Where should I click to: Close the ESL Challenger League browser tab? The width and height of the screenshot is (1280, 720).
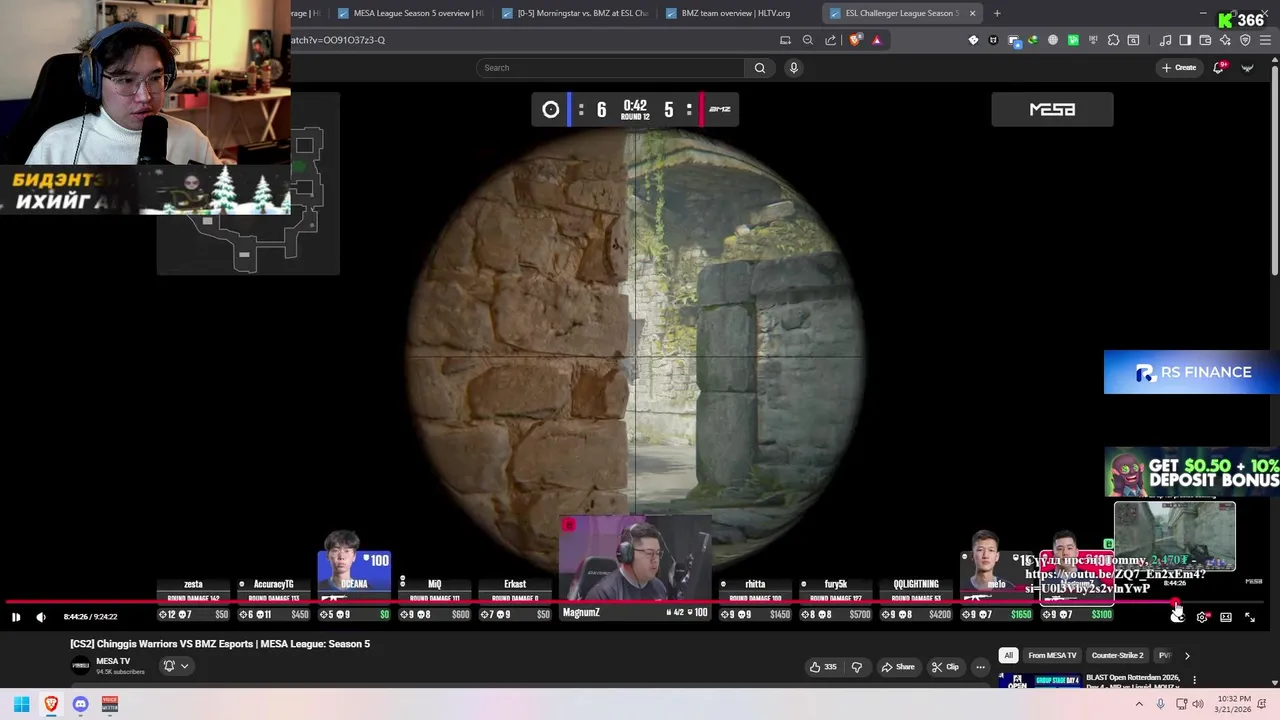click(x=972, y=13)
